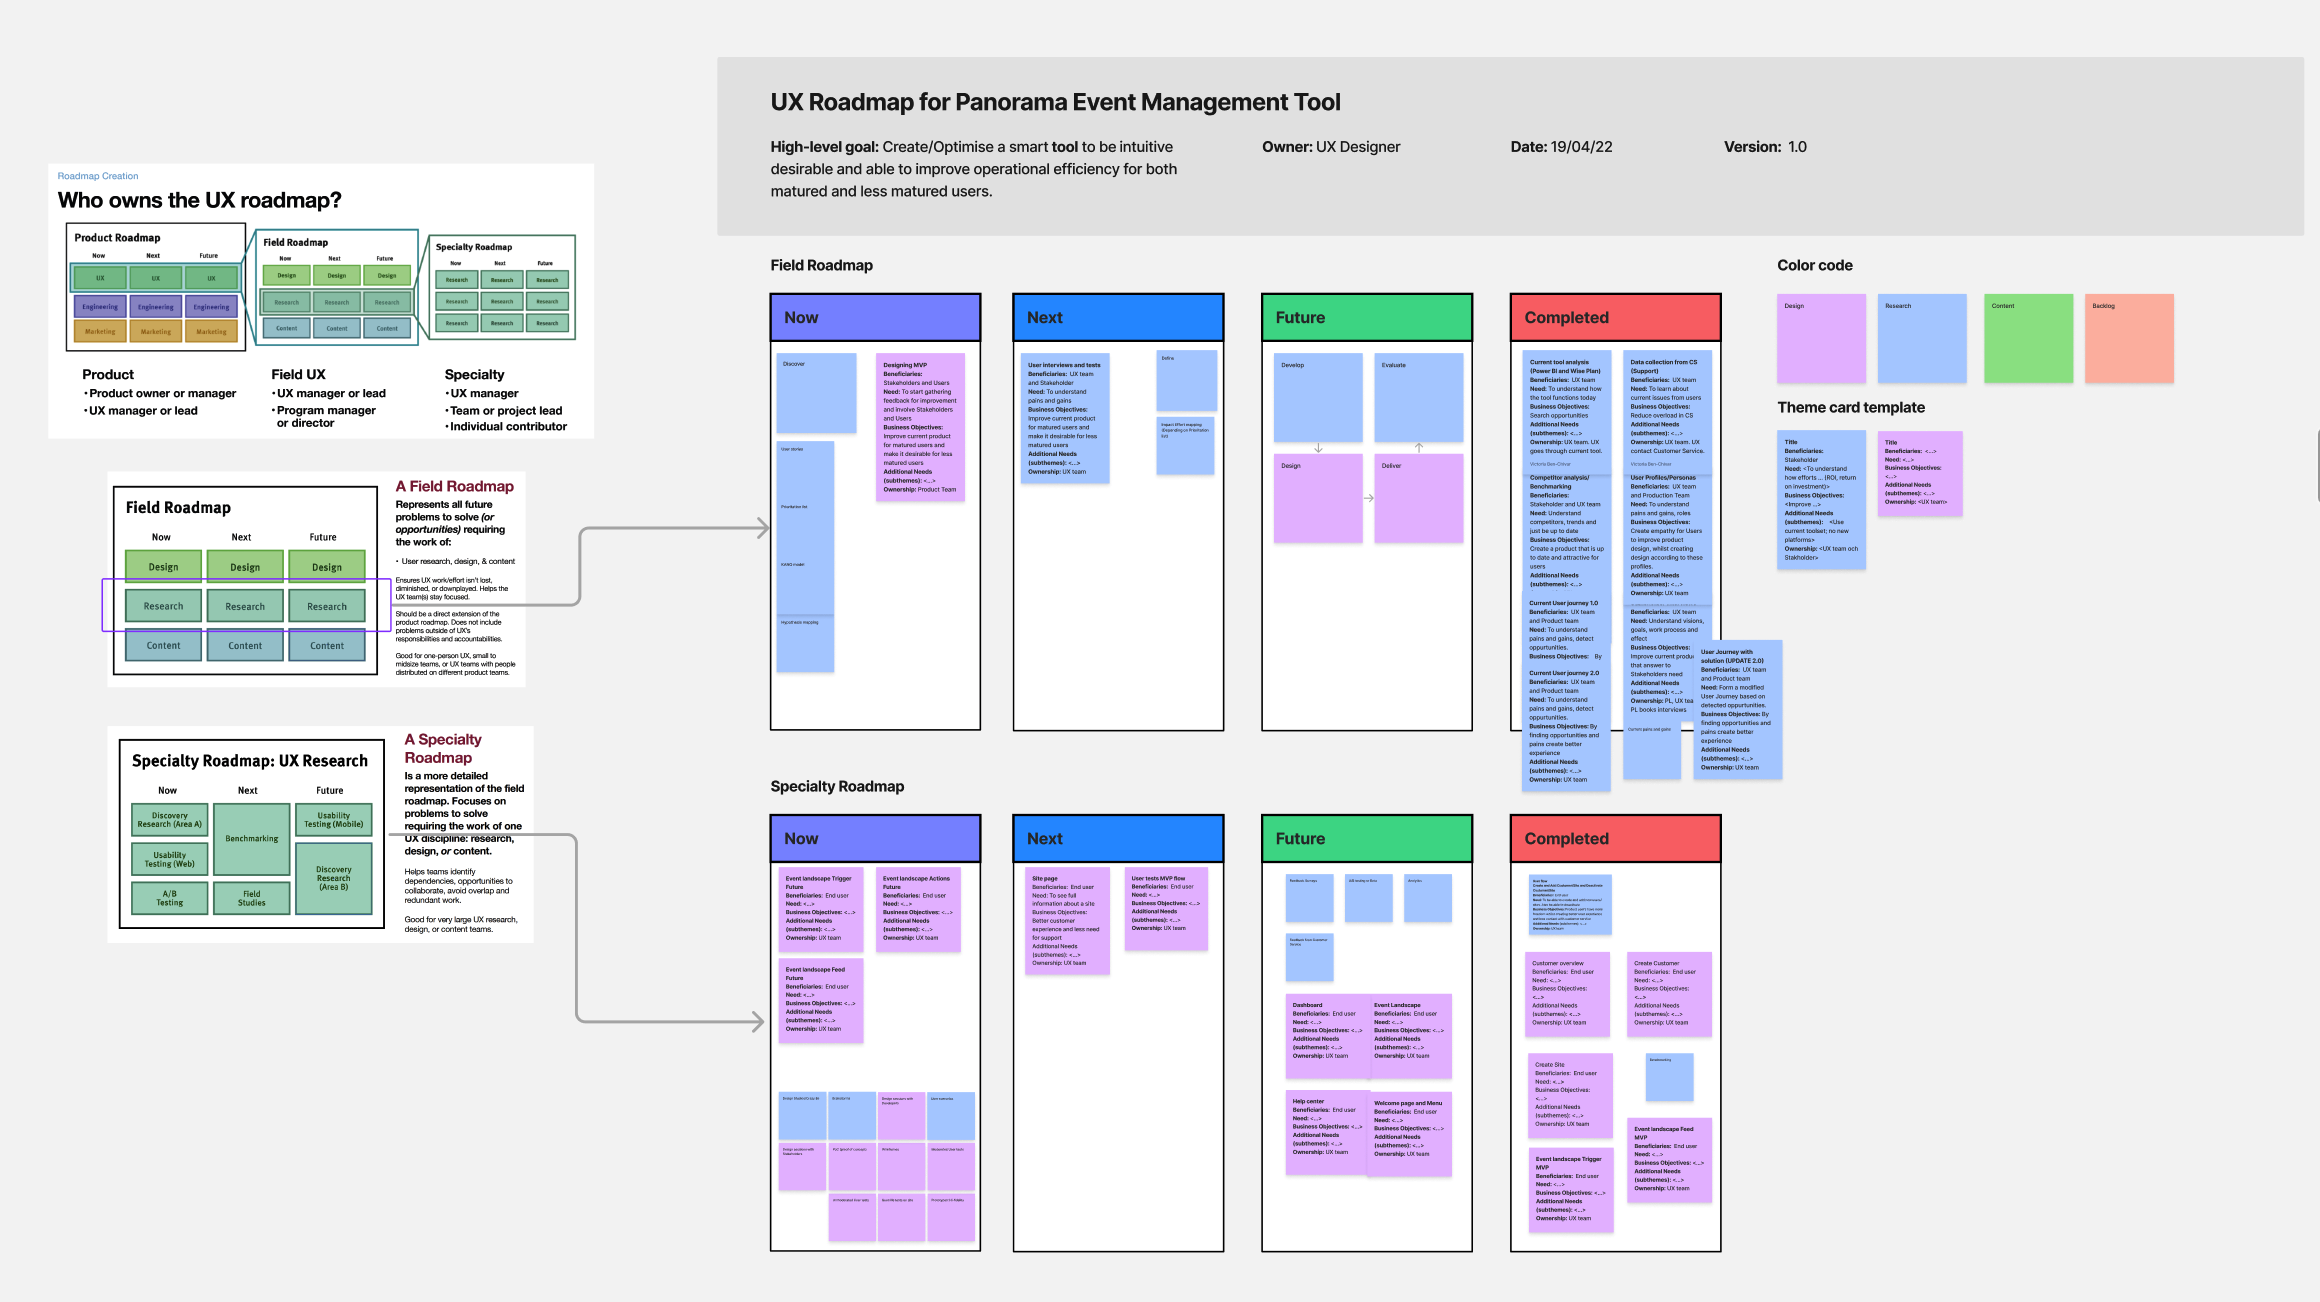Click the 'UX Roadmap for Panorama Event Management Tool' title
This screenshot has height=1302, width=2320.
[1055, 102]
